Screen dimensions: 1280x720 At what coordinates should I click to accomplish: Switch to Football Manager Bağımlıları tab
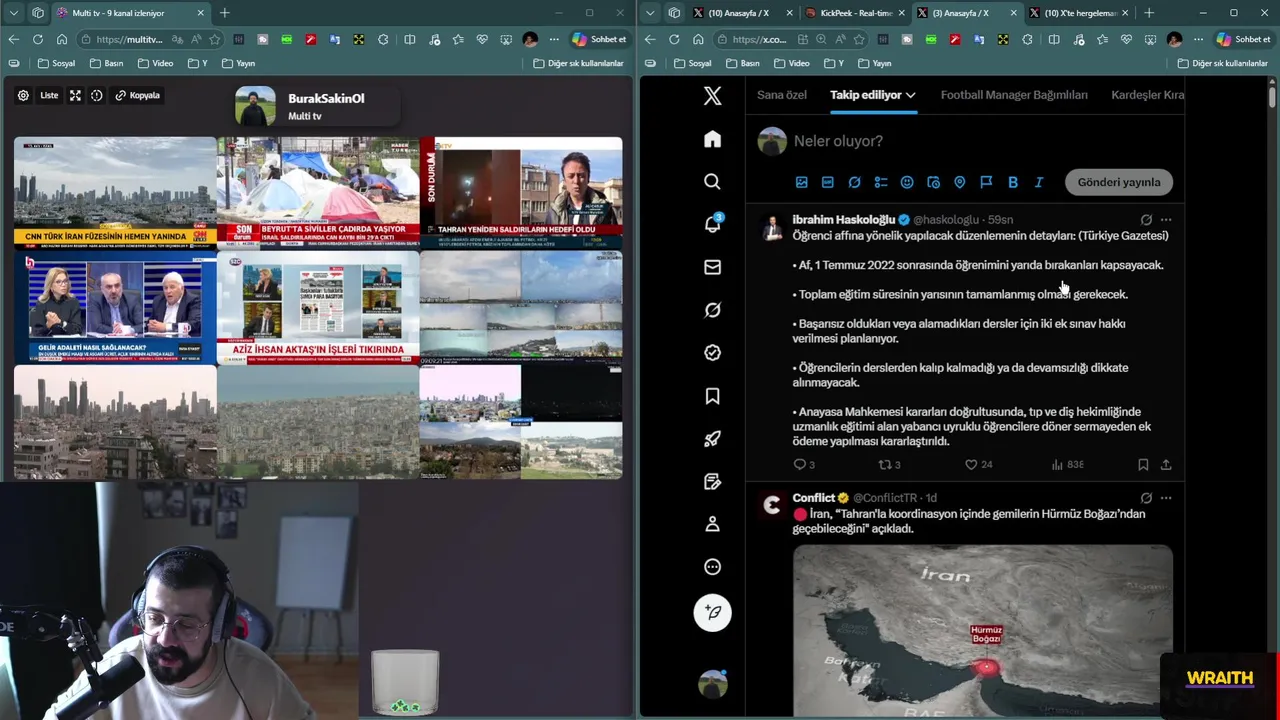(1014, 95)
